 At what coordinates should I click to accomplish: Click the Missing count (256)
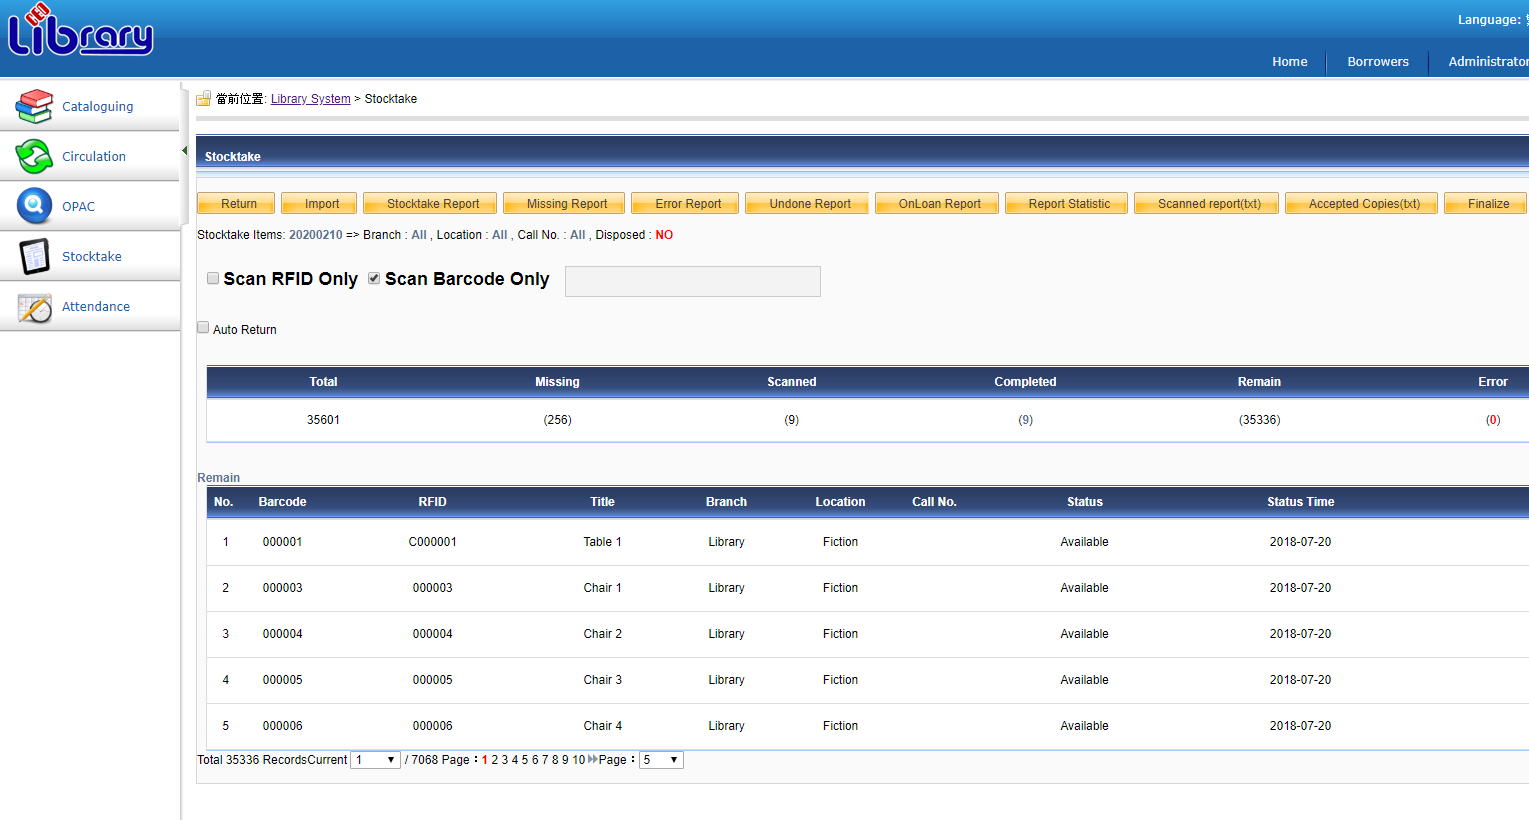pos(558,420)
